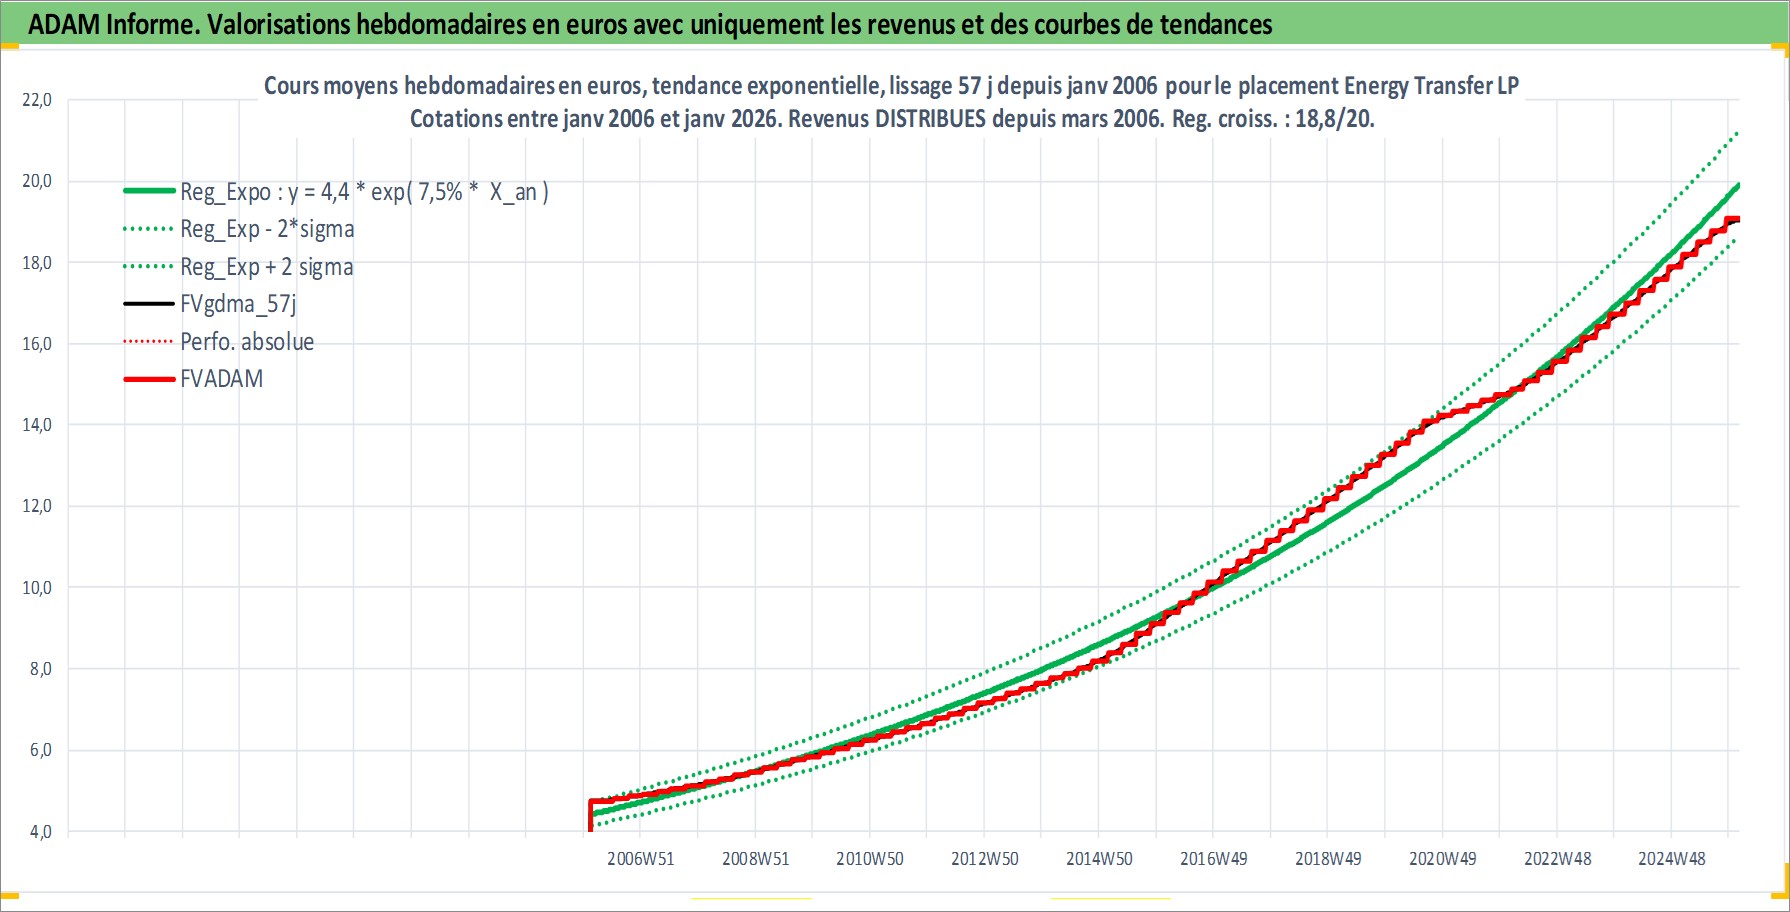Click x-axis label 2022W48
1790x912 pixels.
1558,859
